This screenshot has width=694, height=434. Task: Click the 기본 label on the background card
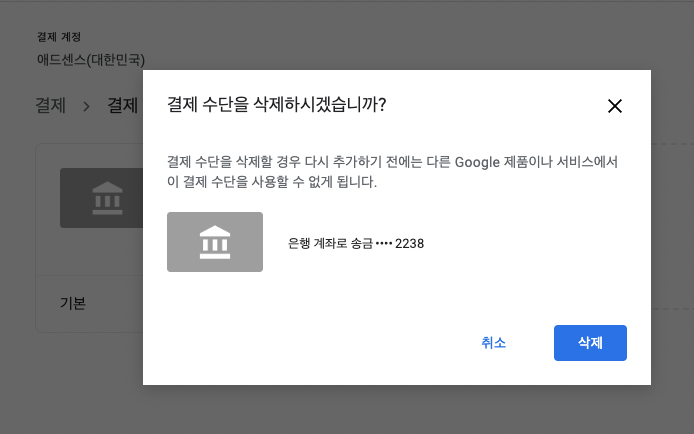pyautogui.click(x=73, y=303)
